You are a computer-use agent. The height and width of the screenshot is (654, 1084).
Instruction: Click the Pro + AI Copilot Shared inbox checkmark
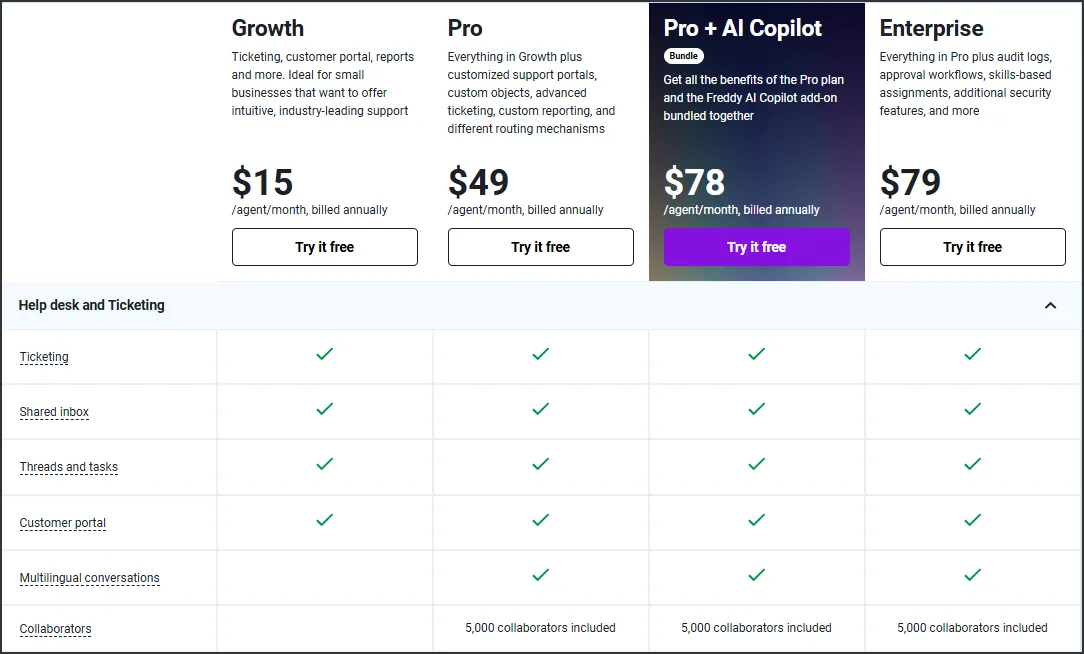(756, 409)
